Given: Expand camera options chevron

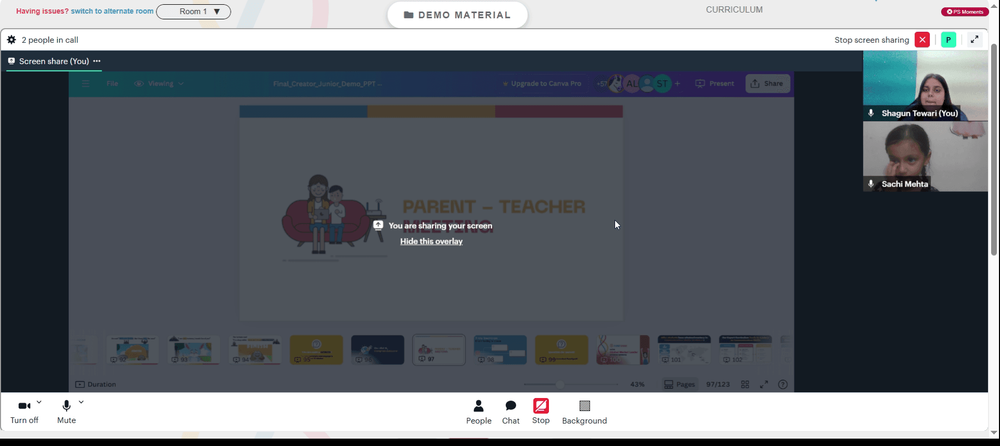Looking at the screenshot, I should point(39,402).
